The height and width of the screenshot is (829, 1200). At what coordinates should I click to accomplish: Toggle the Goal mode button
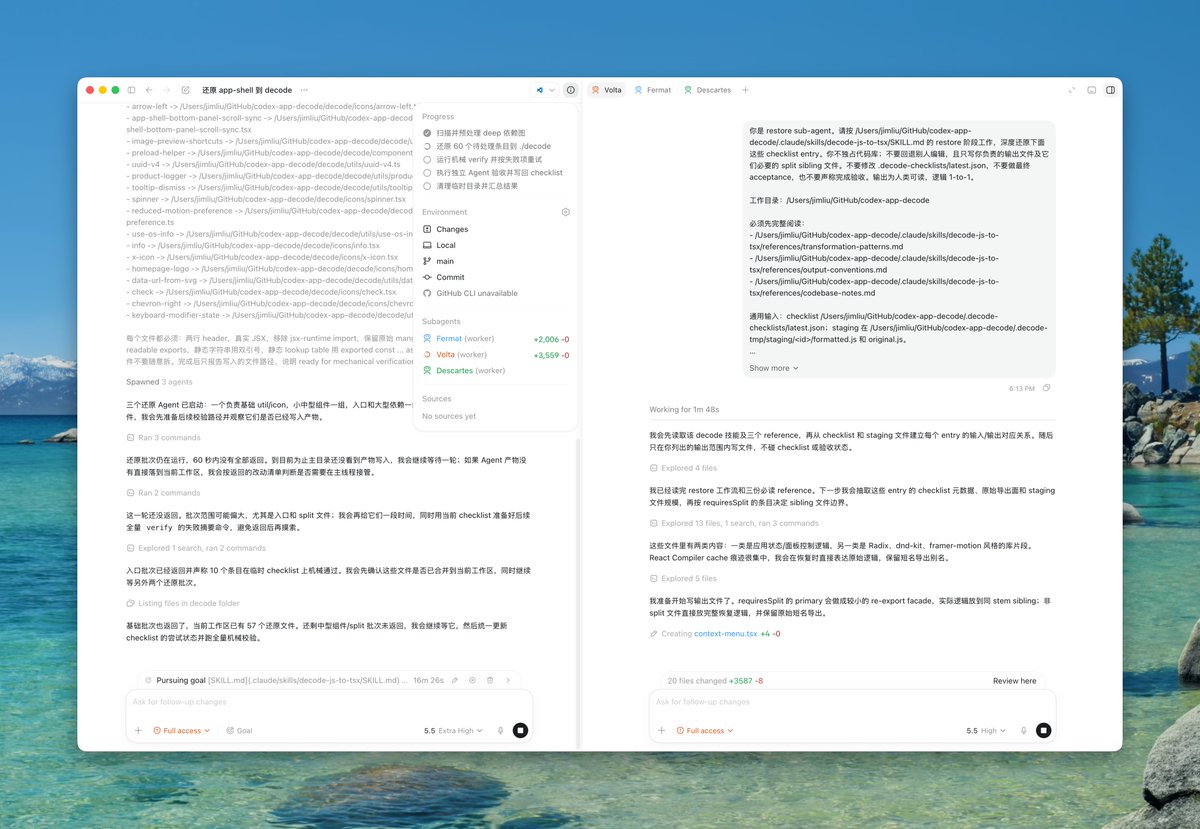pos(239,731)
